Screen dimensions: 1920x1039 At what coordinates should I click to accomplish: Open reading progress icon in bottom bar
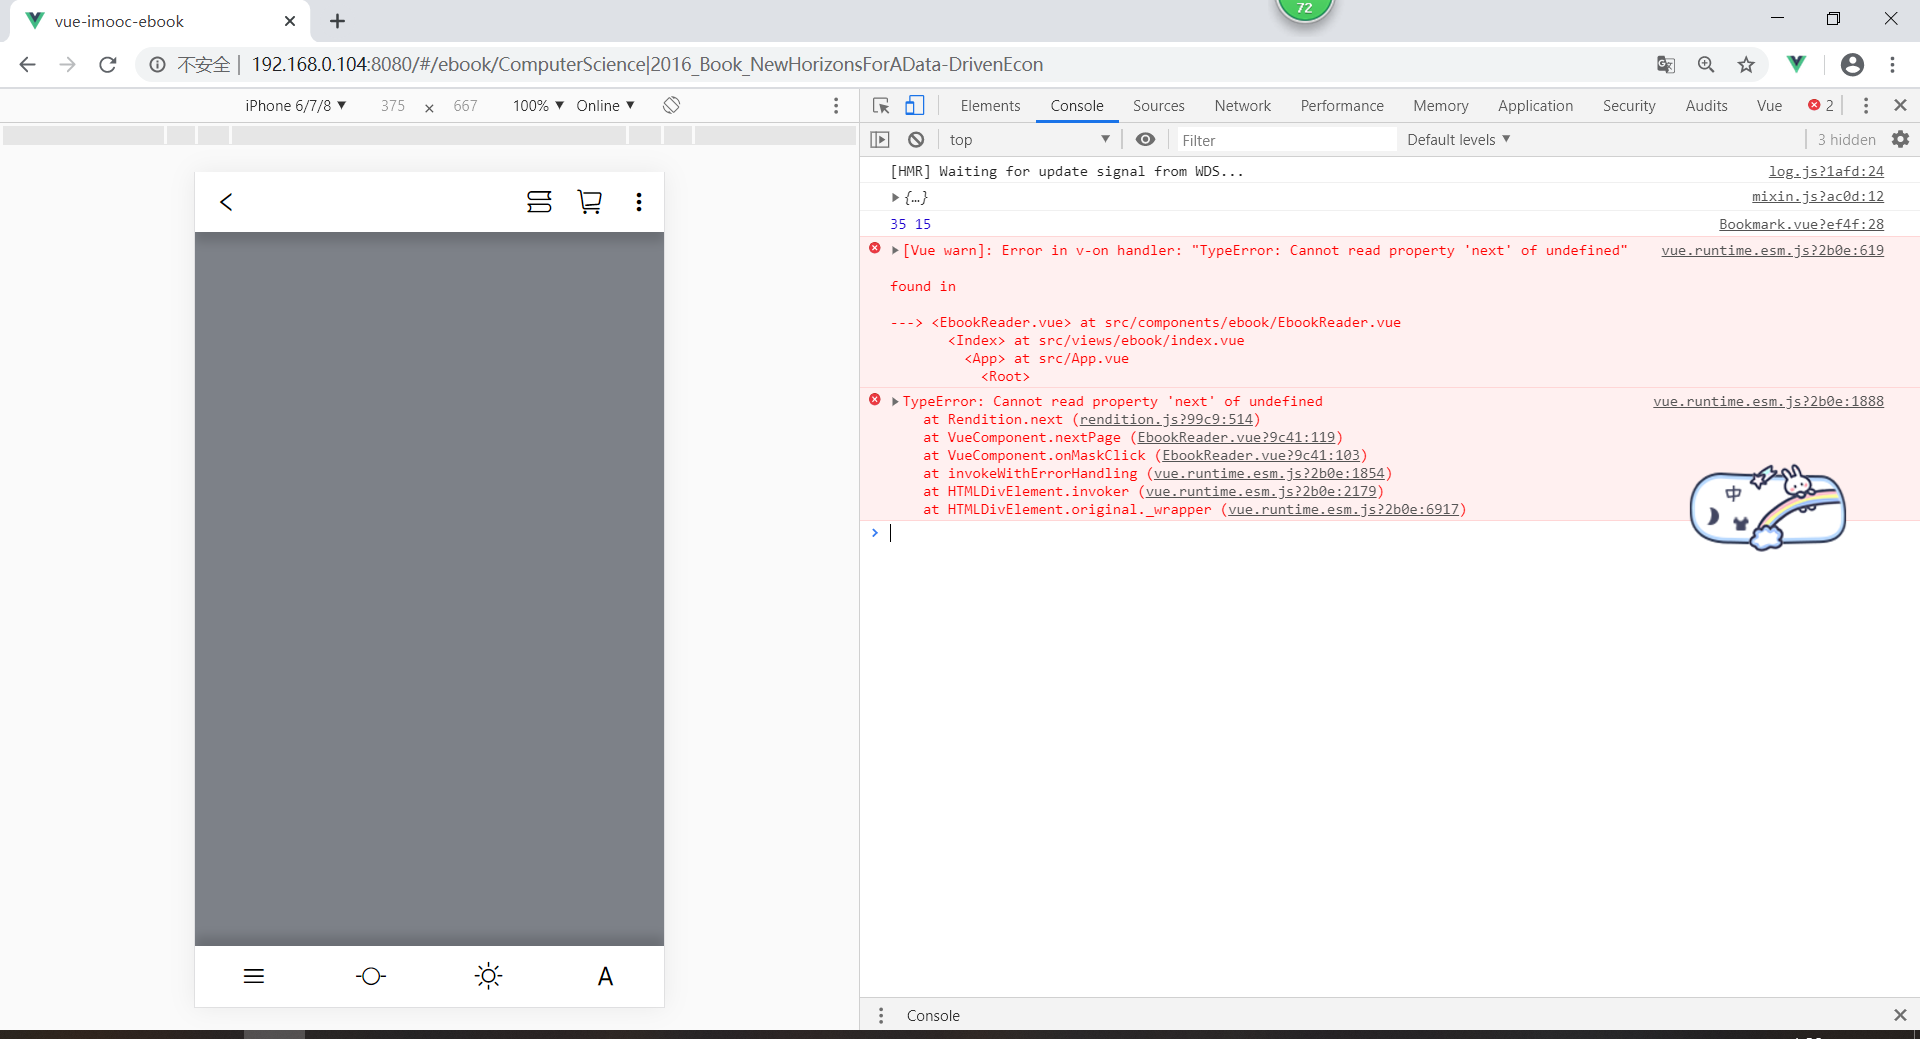pos(371,976)
